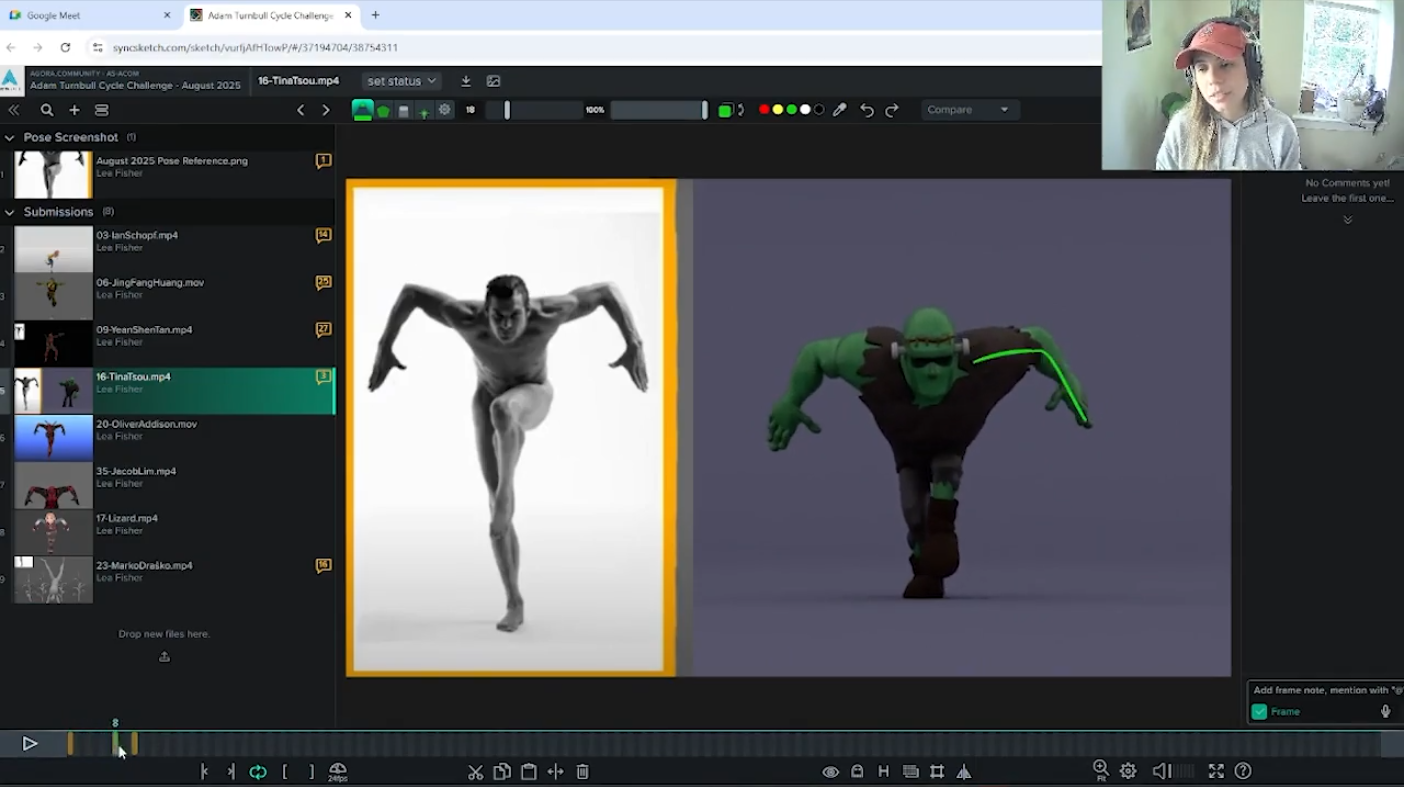Upload files with the drop zone icon
This screenshot has width=1404, height=787.
pos(164,657)
